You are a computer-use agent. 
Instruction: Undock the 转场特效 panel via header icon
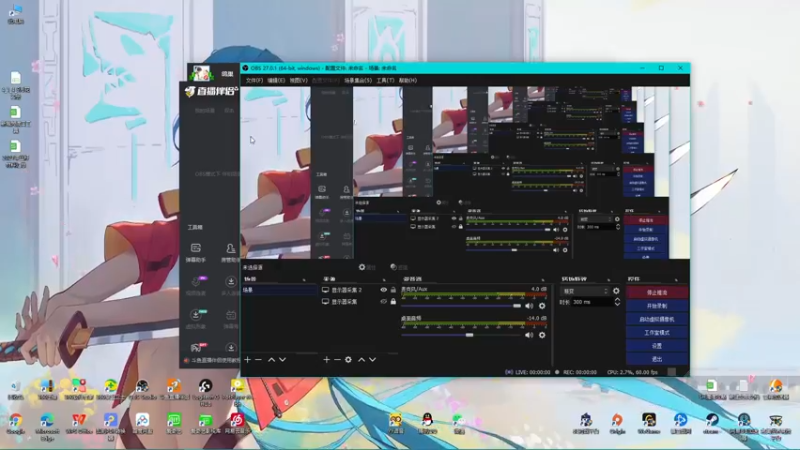coord(608,280)
